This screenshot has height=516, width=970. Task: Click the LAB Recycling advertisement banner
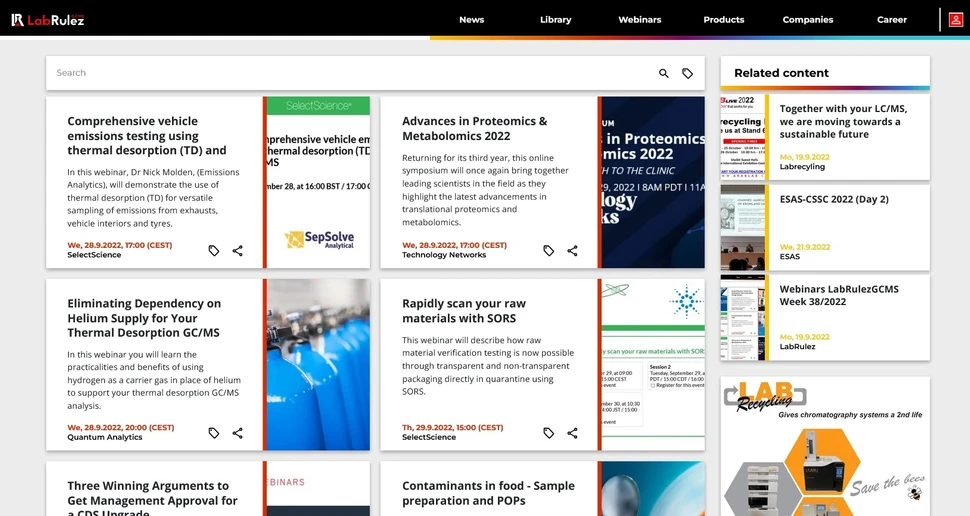click(825, 446)
